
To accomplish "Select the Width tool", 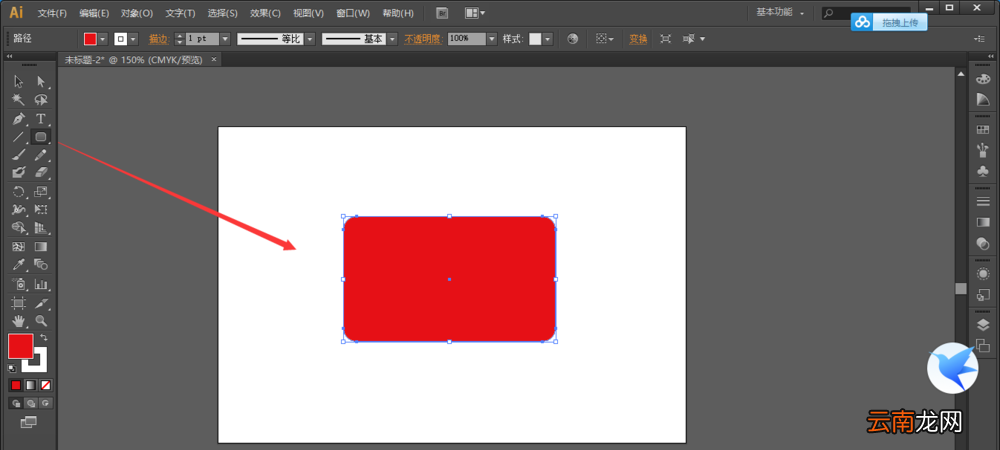I will [x=18, y=209].
